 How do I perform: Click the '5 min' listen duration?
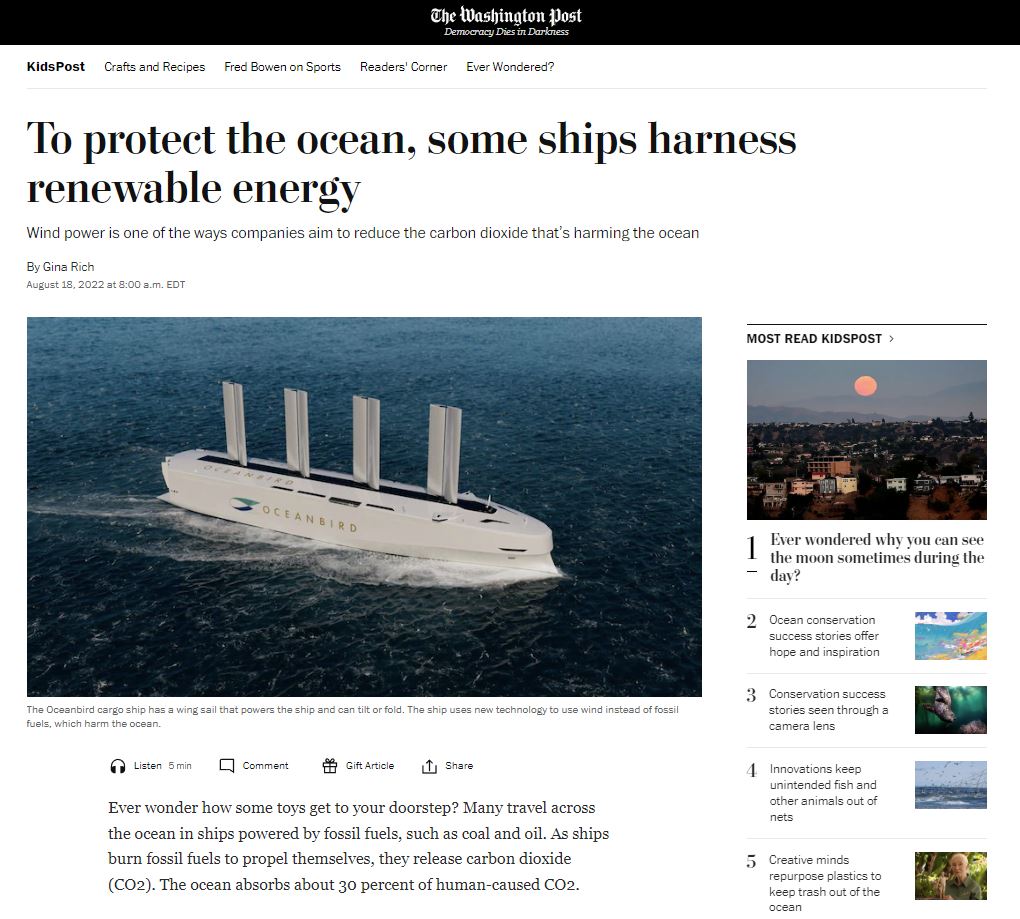[x=180, y=766]
